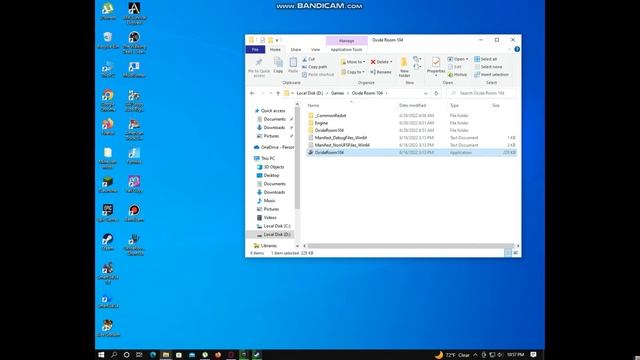Image resolution: width=640 pixels, height=360 pixels.
Task: Select OneDrive - Personal in sidebar
Action: coord(273,147)
